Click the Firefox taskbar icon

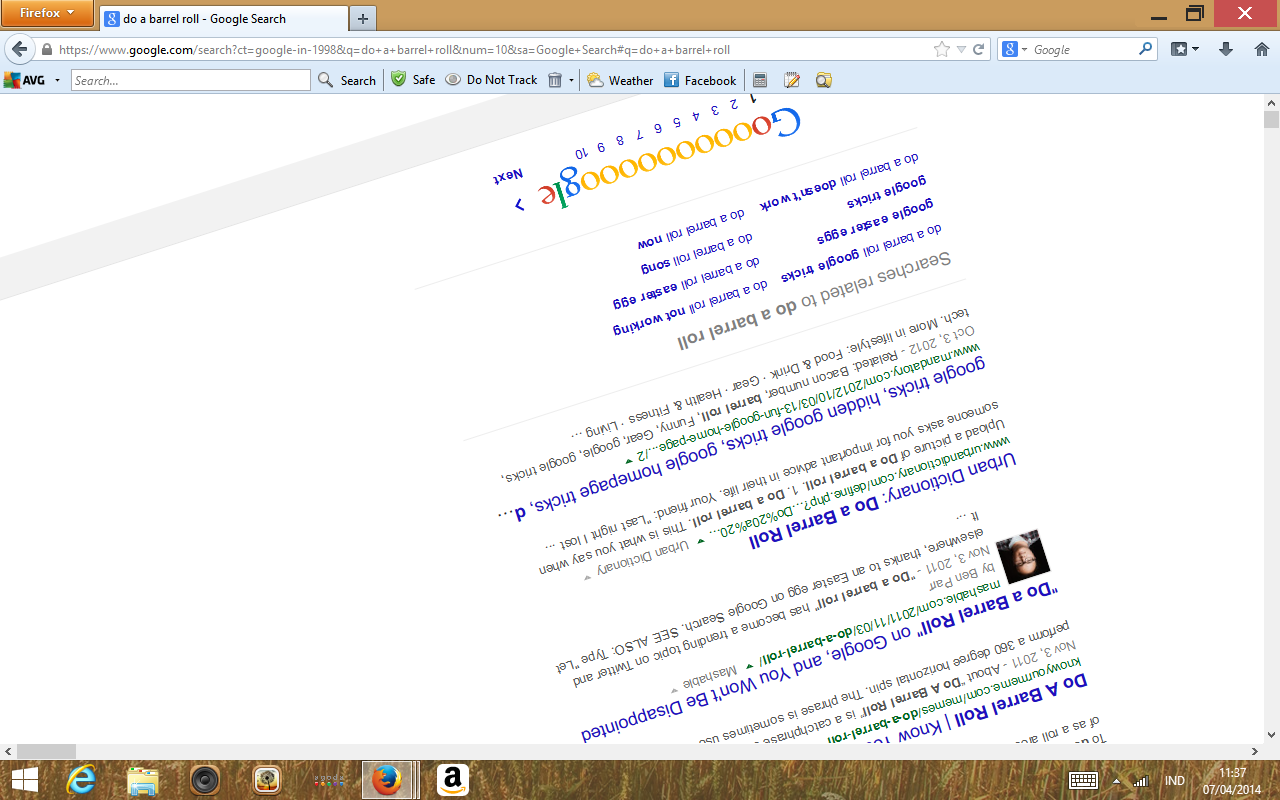click(x=388, y=780)
